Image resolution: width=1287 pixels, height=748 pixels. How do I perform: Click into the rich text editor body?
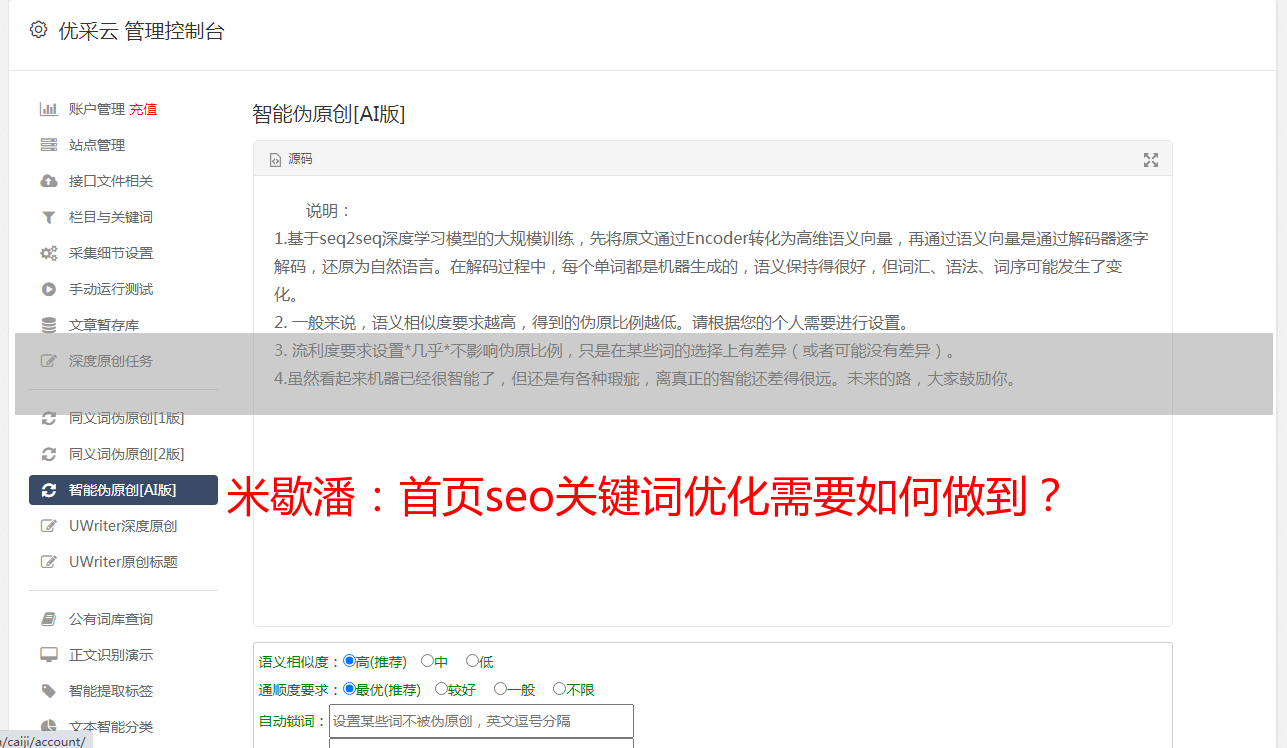pyautogui.click(x=712, y=400)
